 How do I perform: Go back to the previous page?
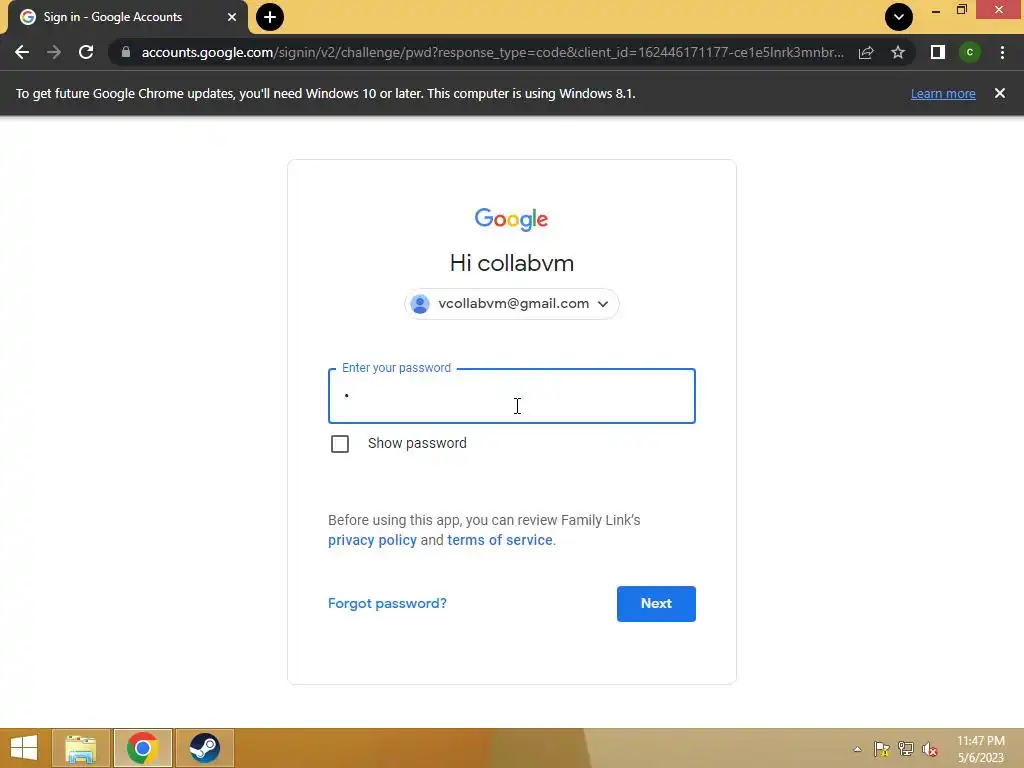click(22, 52)
